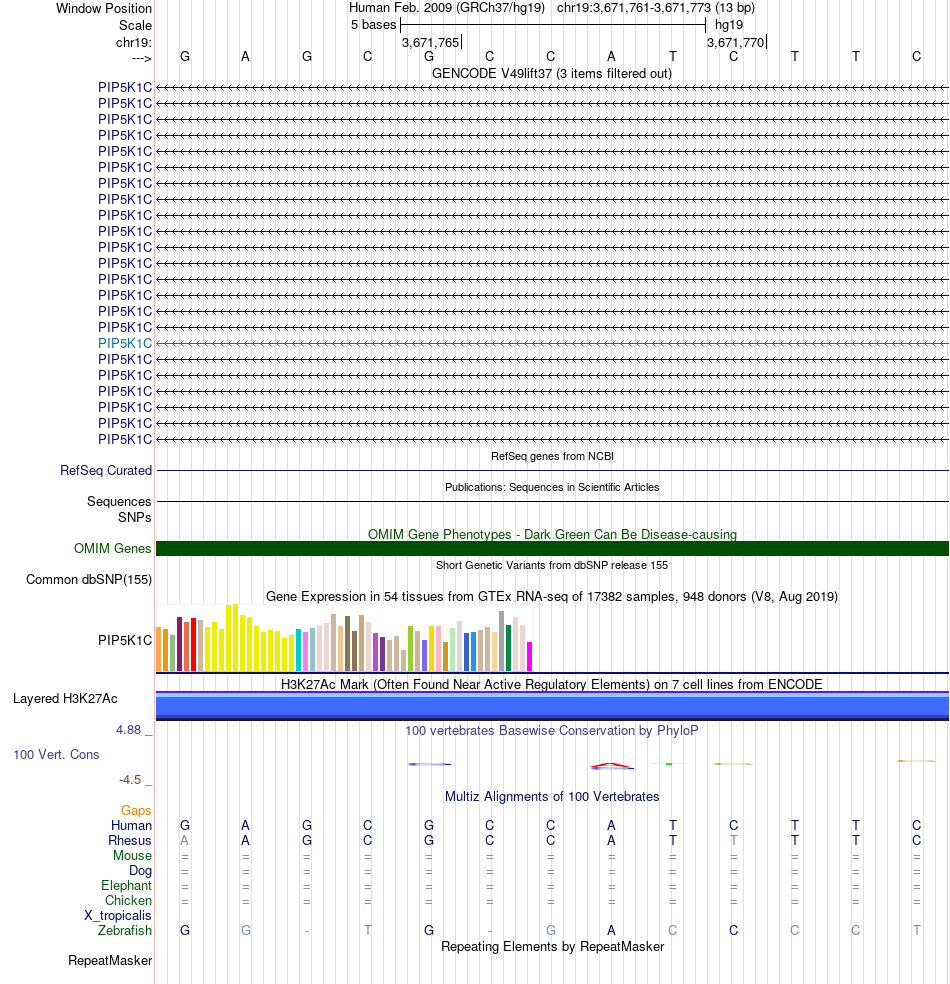The image size is (950, 984).
Task: Click the Elephant species label
Action: [126, 885]
